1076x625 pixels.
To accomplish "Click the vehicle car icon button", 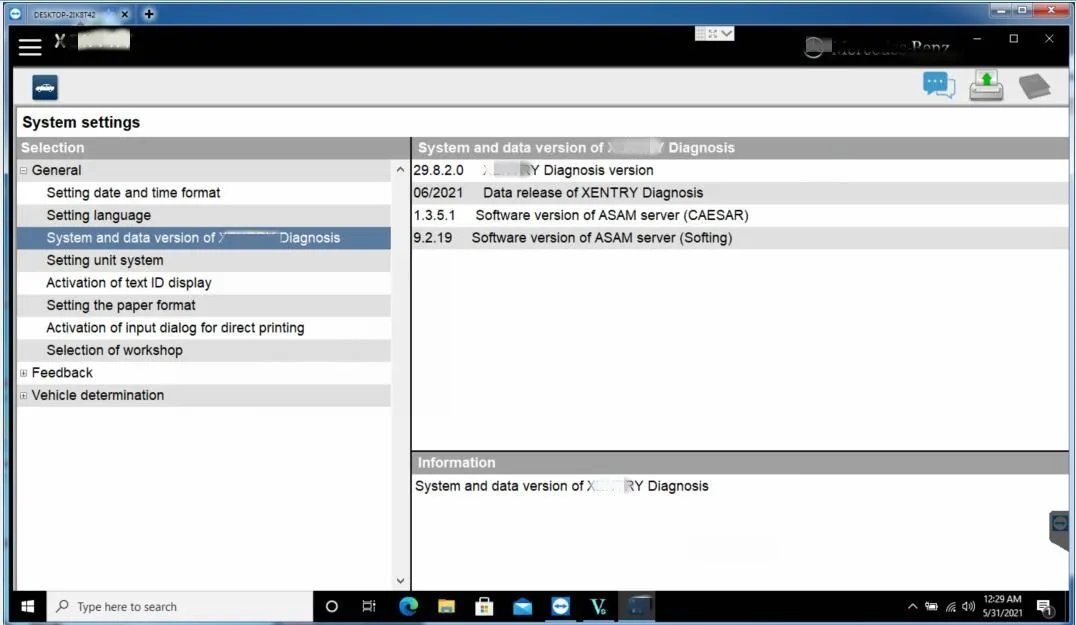I will point(45,88).
